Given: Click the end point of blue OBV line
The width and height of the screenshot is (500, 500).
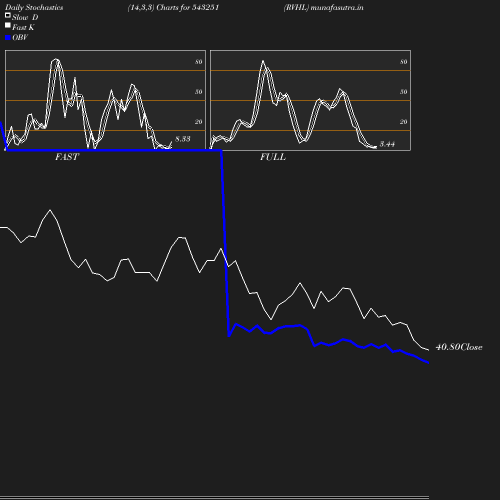Looking at the screenshot, I should click(x=428, y=362).
